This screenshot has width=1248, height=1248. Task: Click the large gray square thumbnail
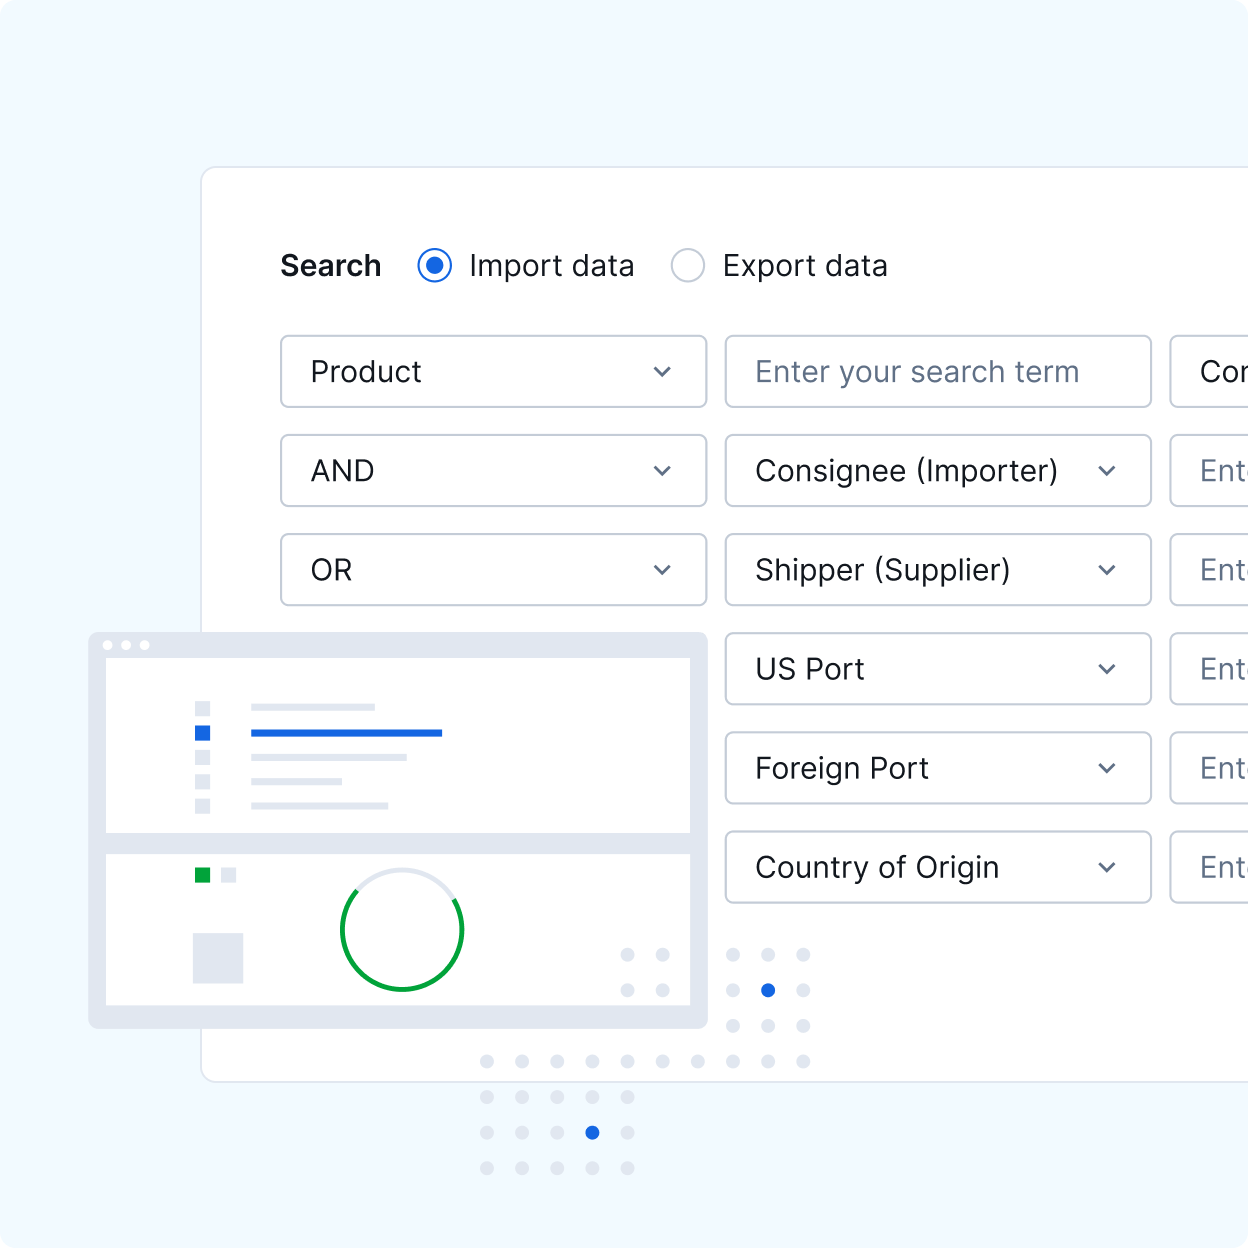click(218, 958)
